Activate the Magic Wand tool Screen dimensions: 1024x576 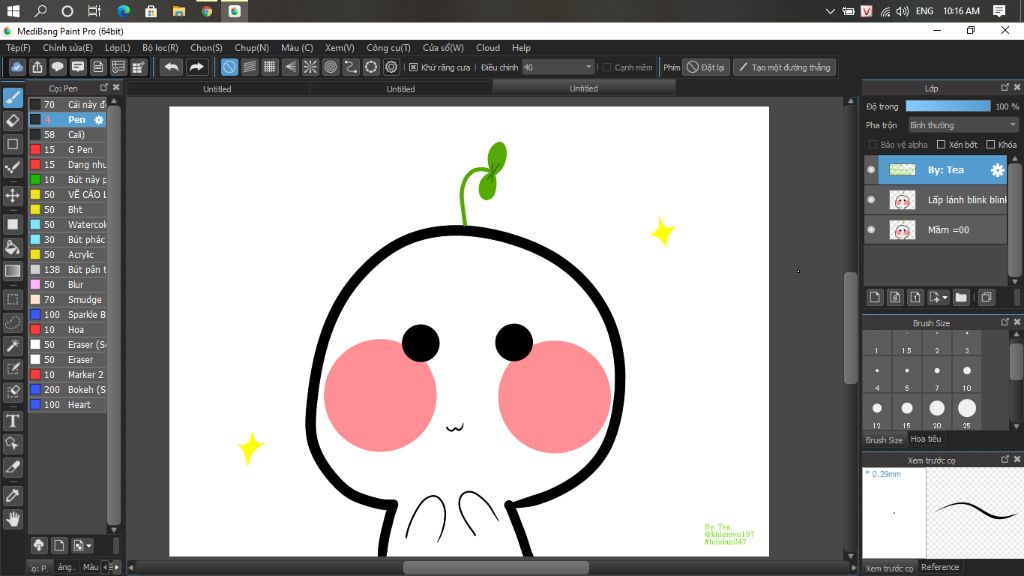click(12, 345)
